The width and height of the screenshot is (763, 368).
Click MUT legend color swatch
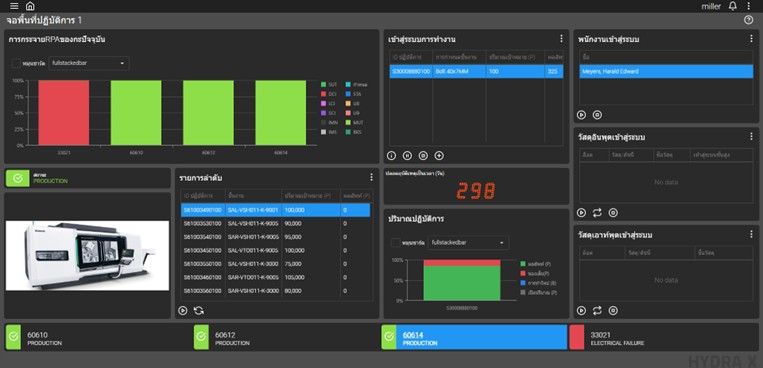(x=347, y=123)
